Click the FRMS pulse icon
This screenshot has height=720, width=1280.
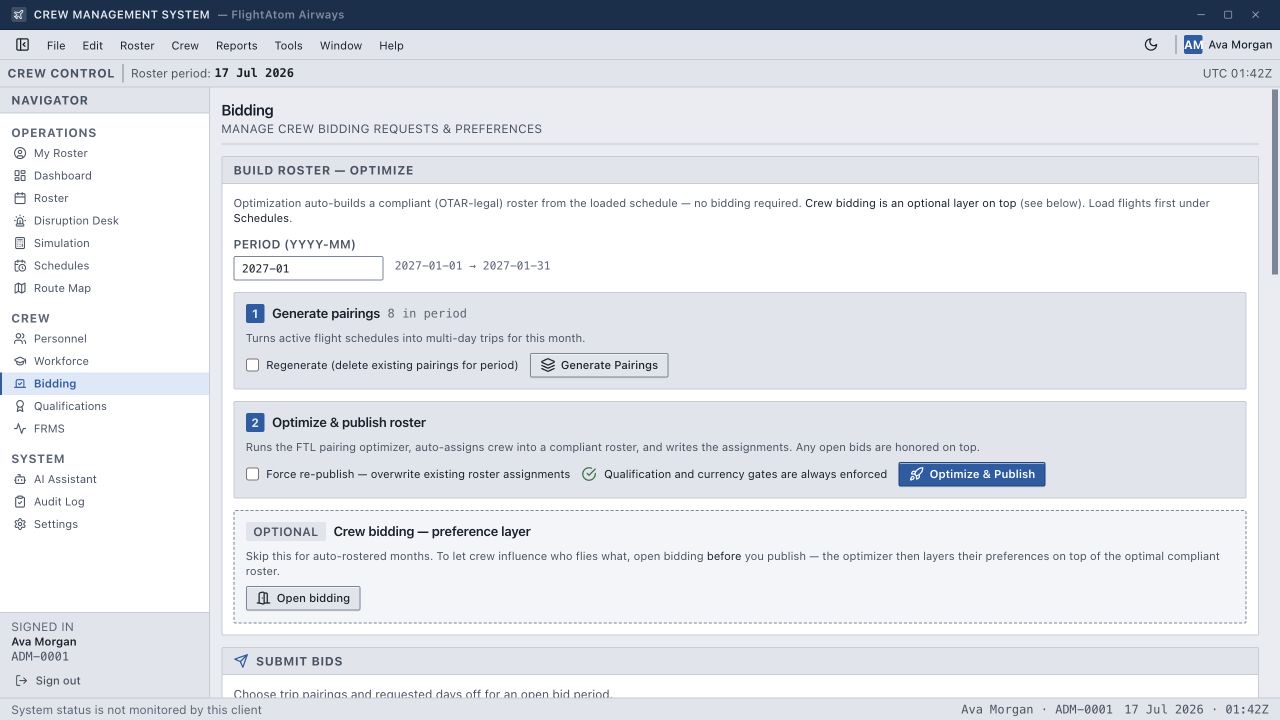(20, 429)
